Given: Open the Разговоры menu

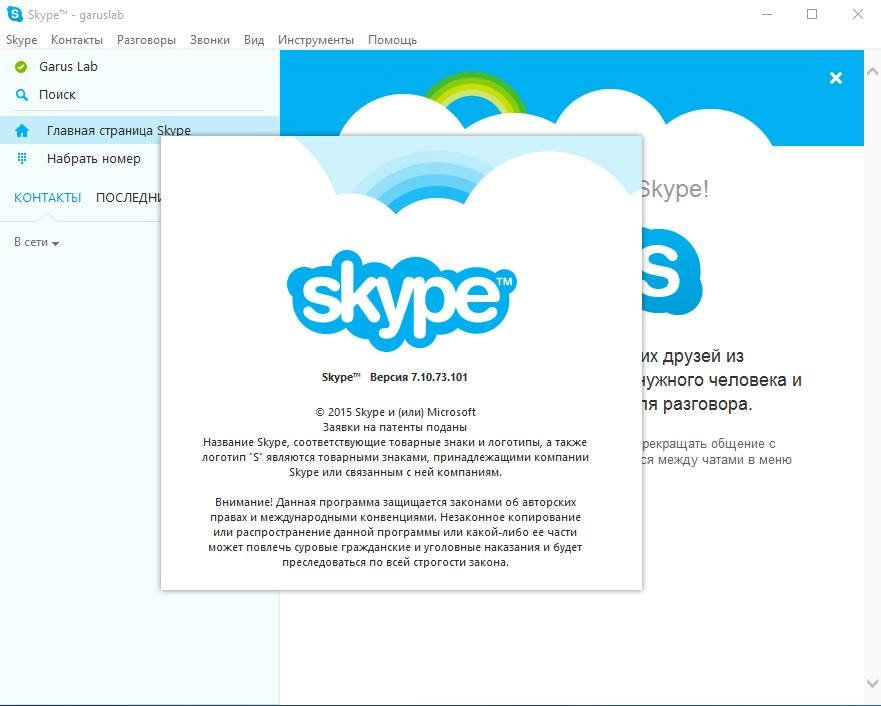Looking at the screenshot, I should pyautogui.click(x=146, y=40).
